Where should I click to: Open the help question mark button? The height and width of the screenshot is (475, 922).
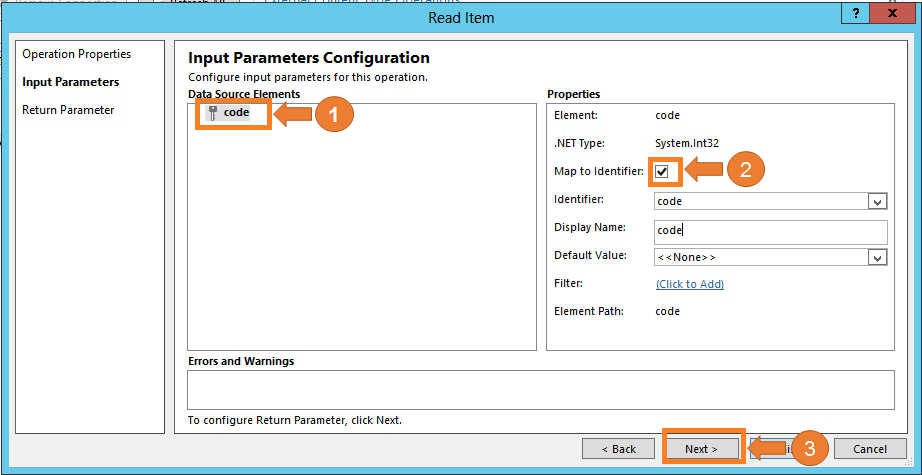coord(856,14)
